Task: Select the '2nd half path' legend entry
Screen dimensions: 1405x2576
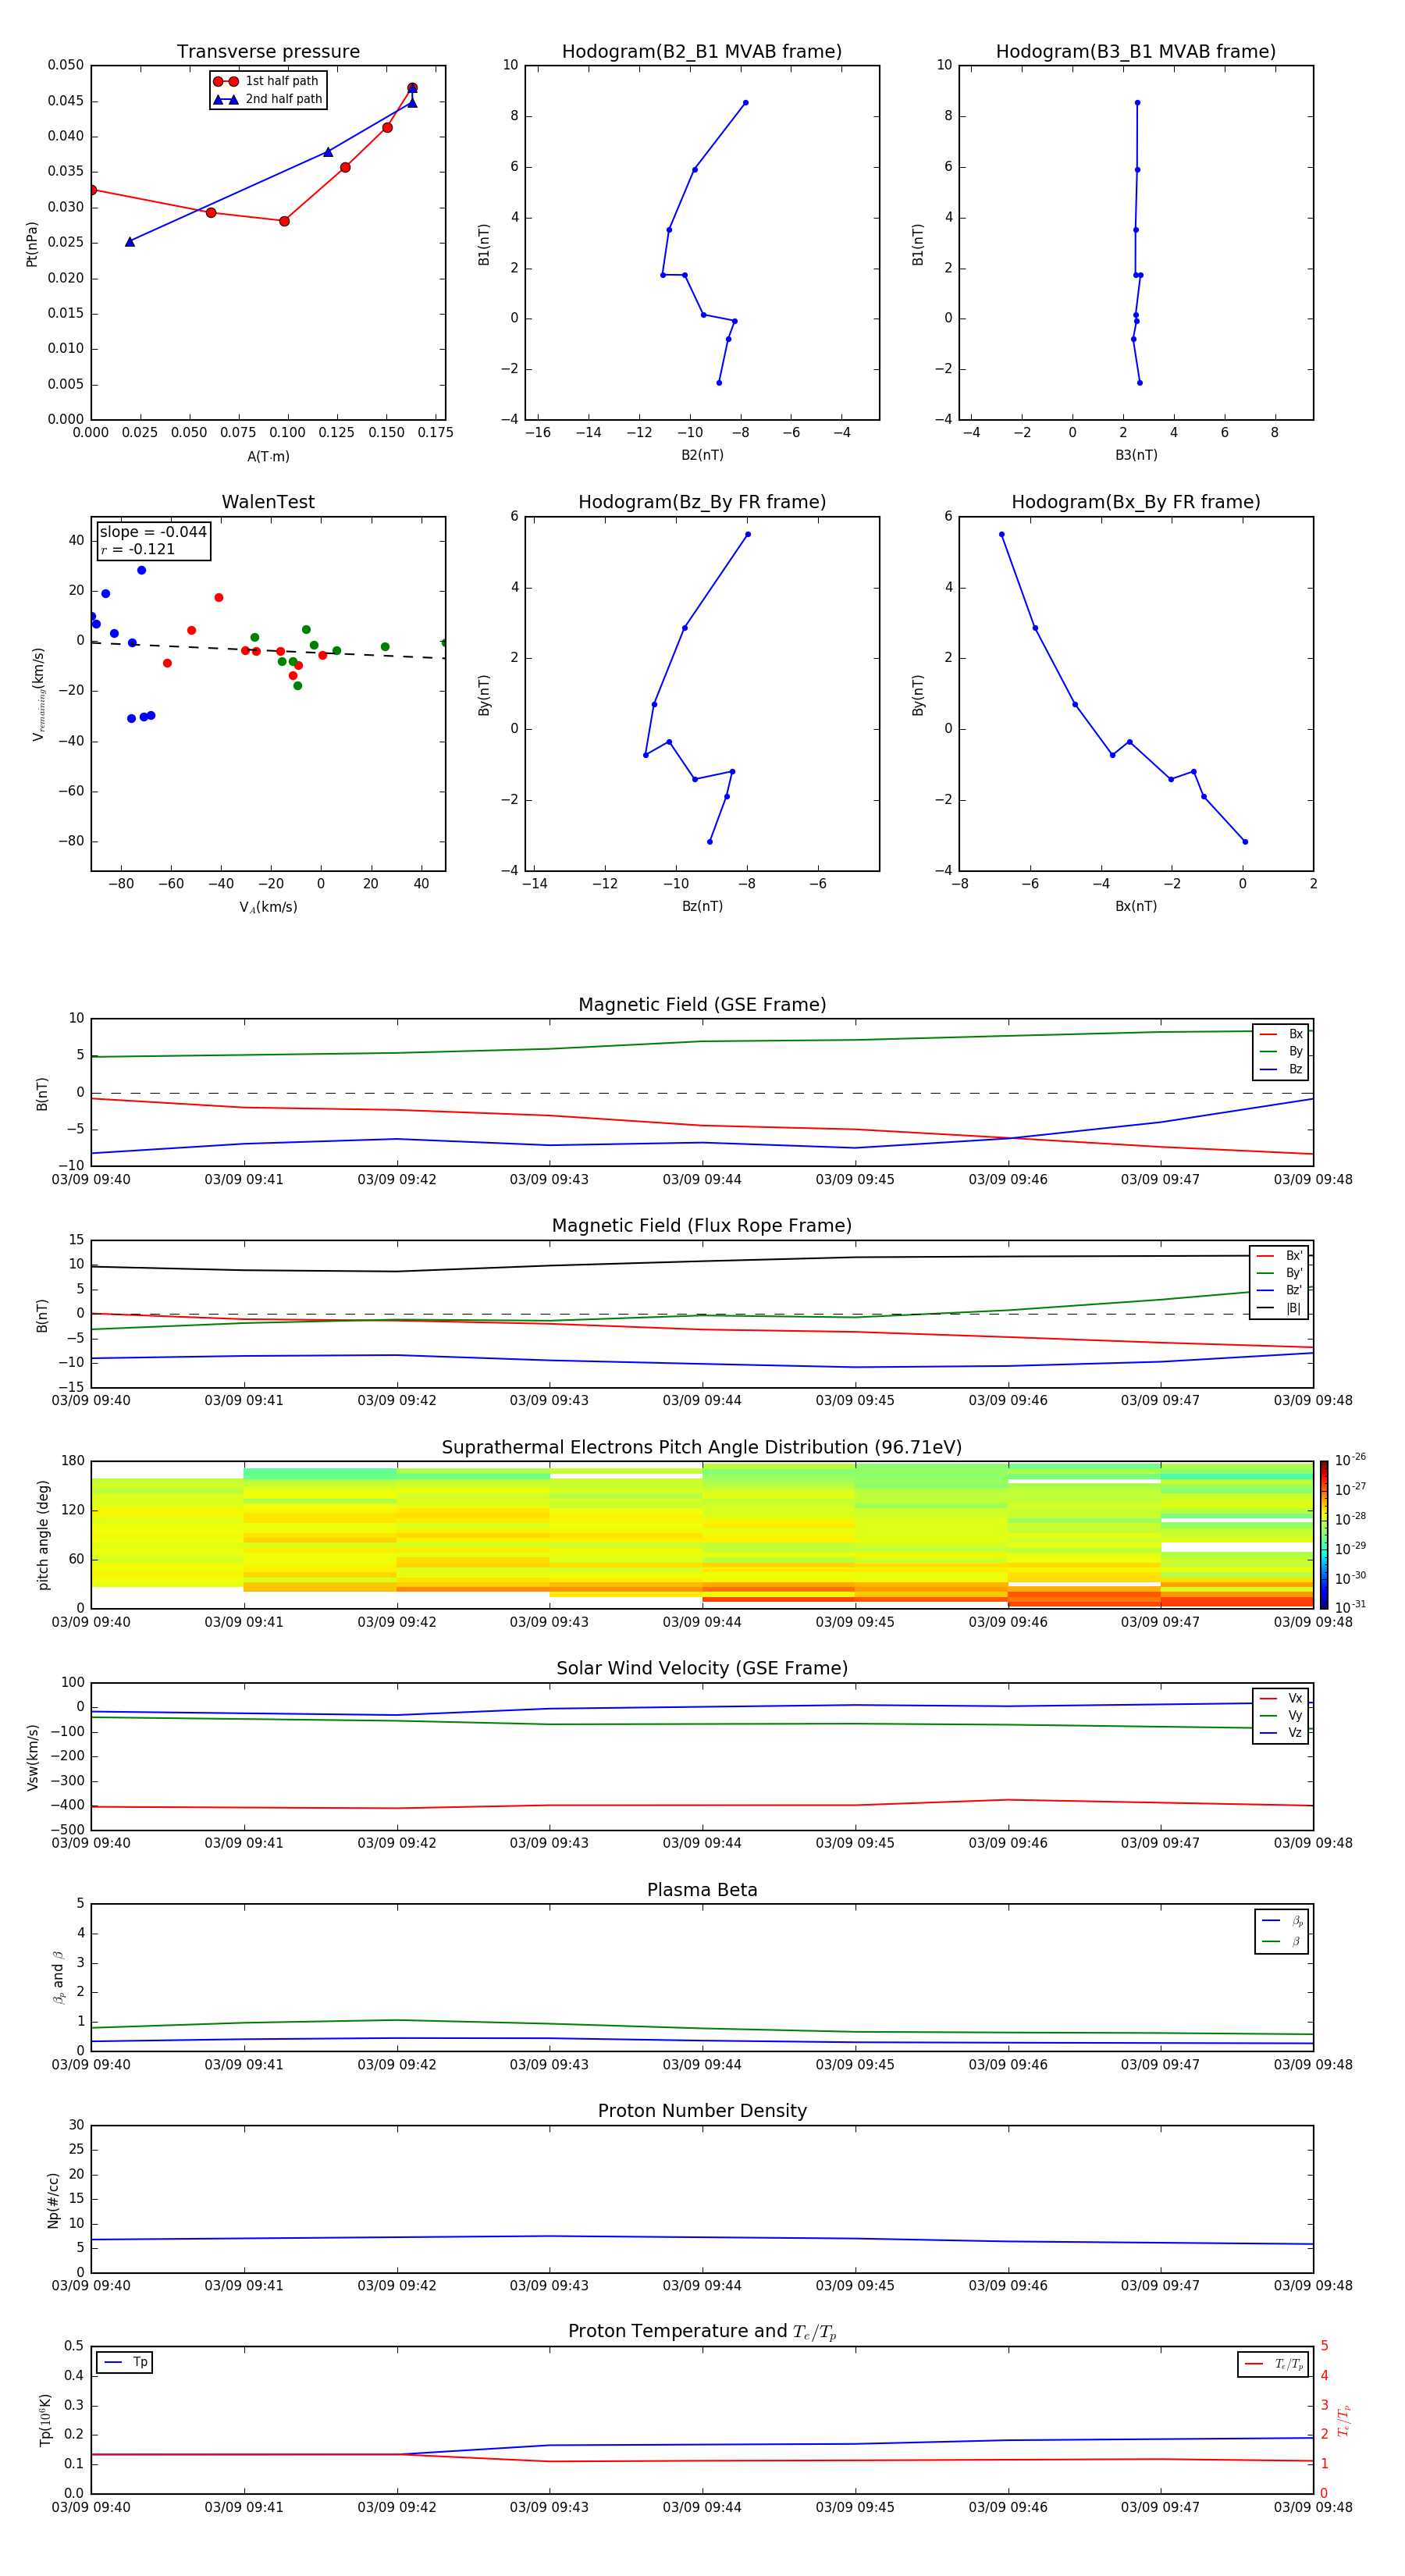Action: click(268, 99)
